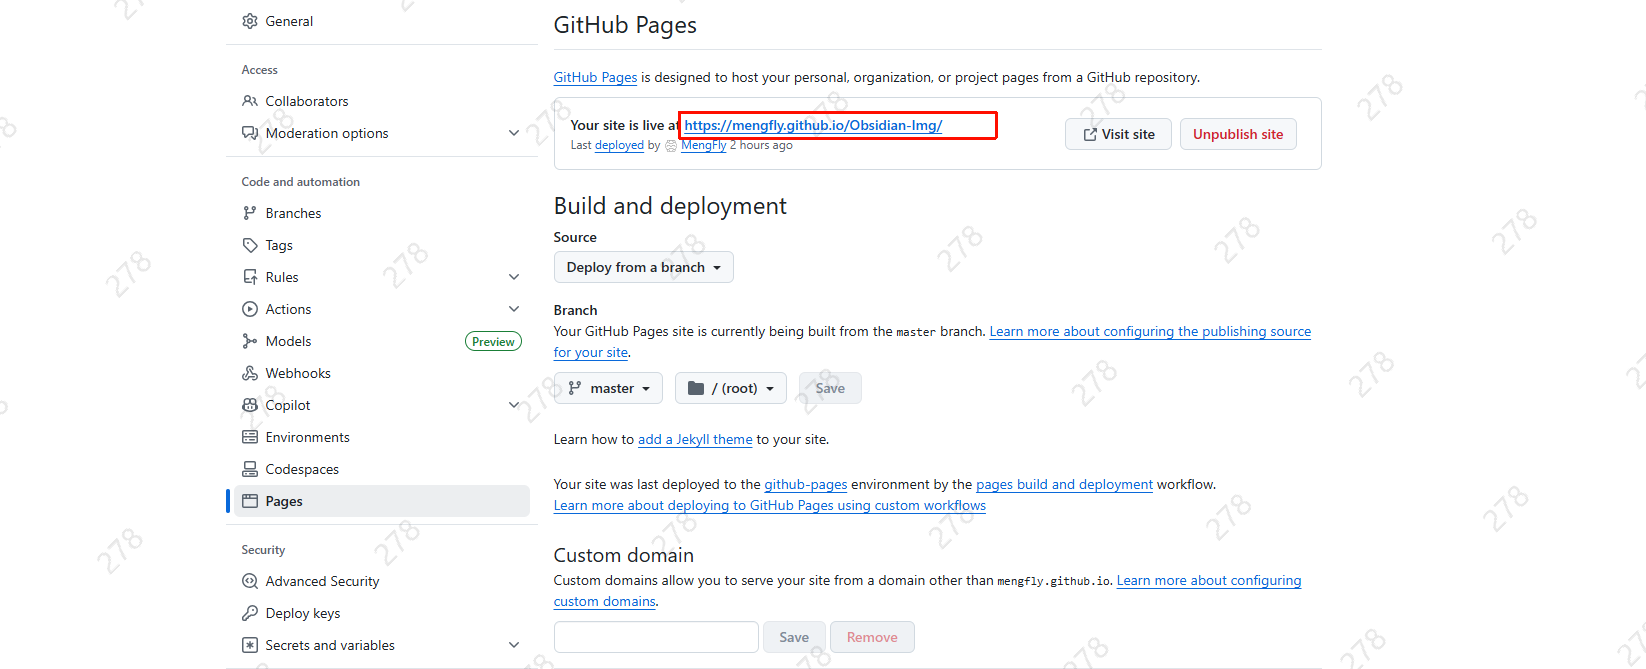This screenshot has width=1646, height=669.
Task: Expand the Moderation options section
Action: [514, 133]
